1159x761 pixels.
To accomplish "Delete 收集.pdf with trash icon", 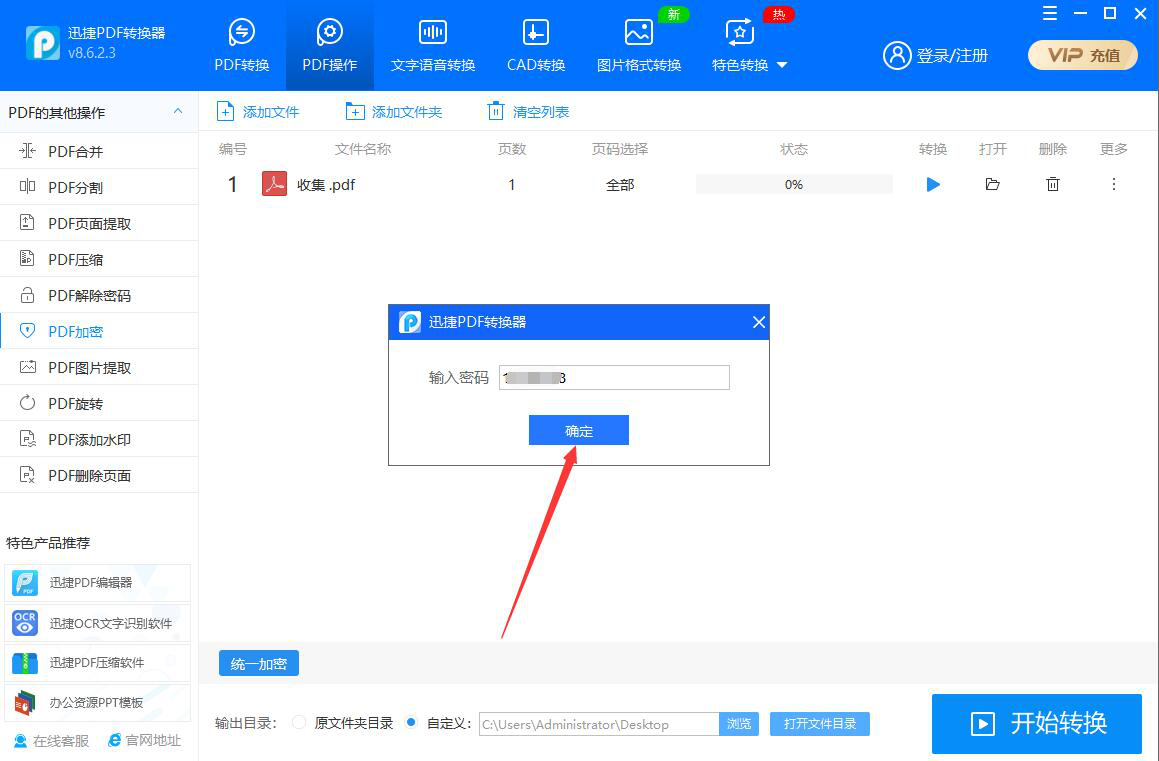I will pos(1053,184).
